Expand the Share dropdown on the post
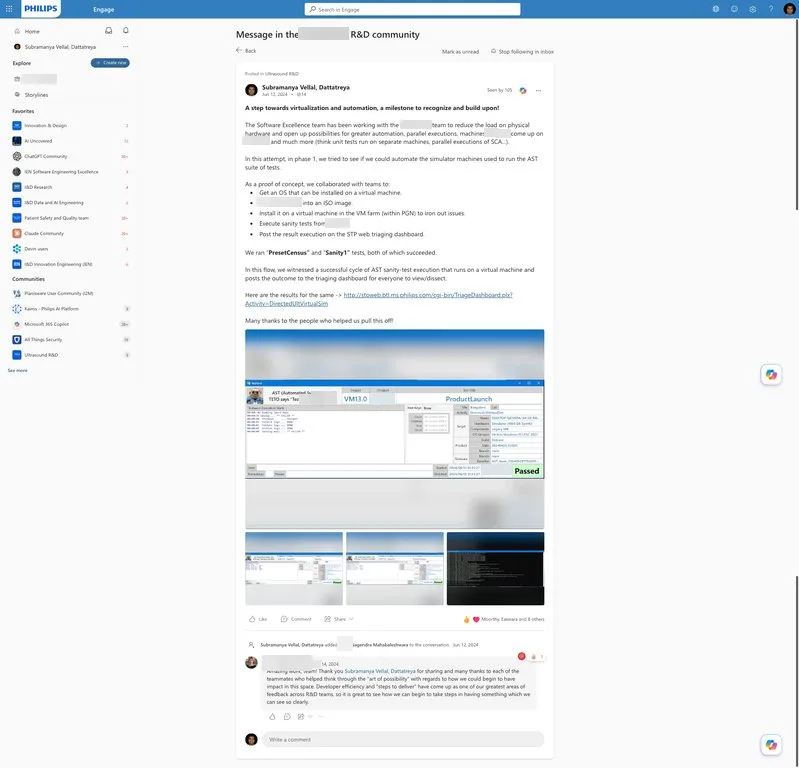Viewport: 799px width, 768px height. 351,619
